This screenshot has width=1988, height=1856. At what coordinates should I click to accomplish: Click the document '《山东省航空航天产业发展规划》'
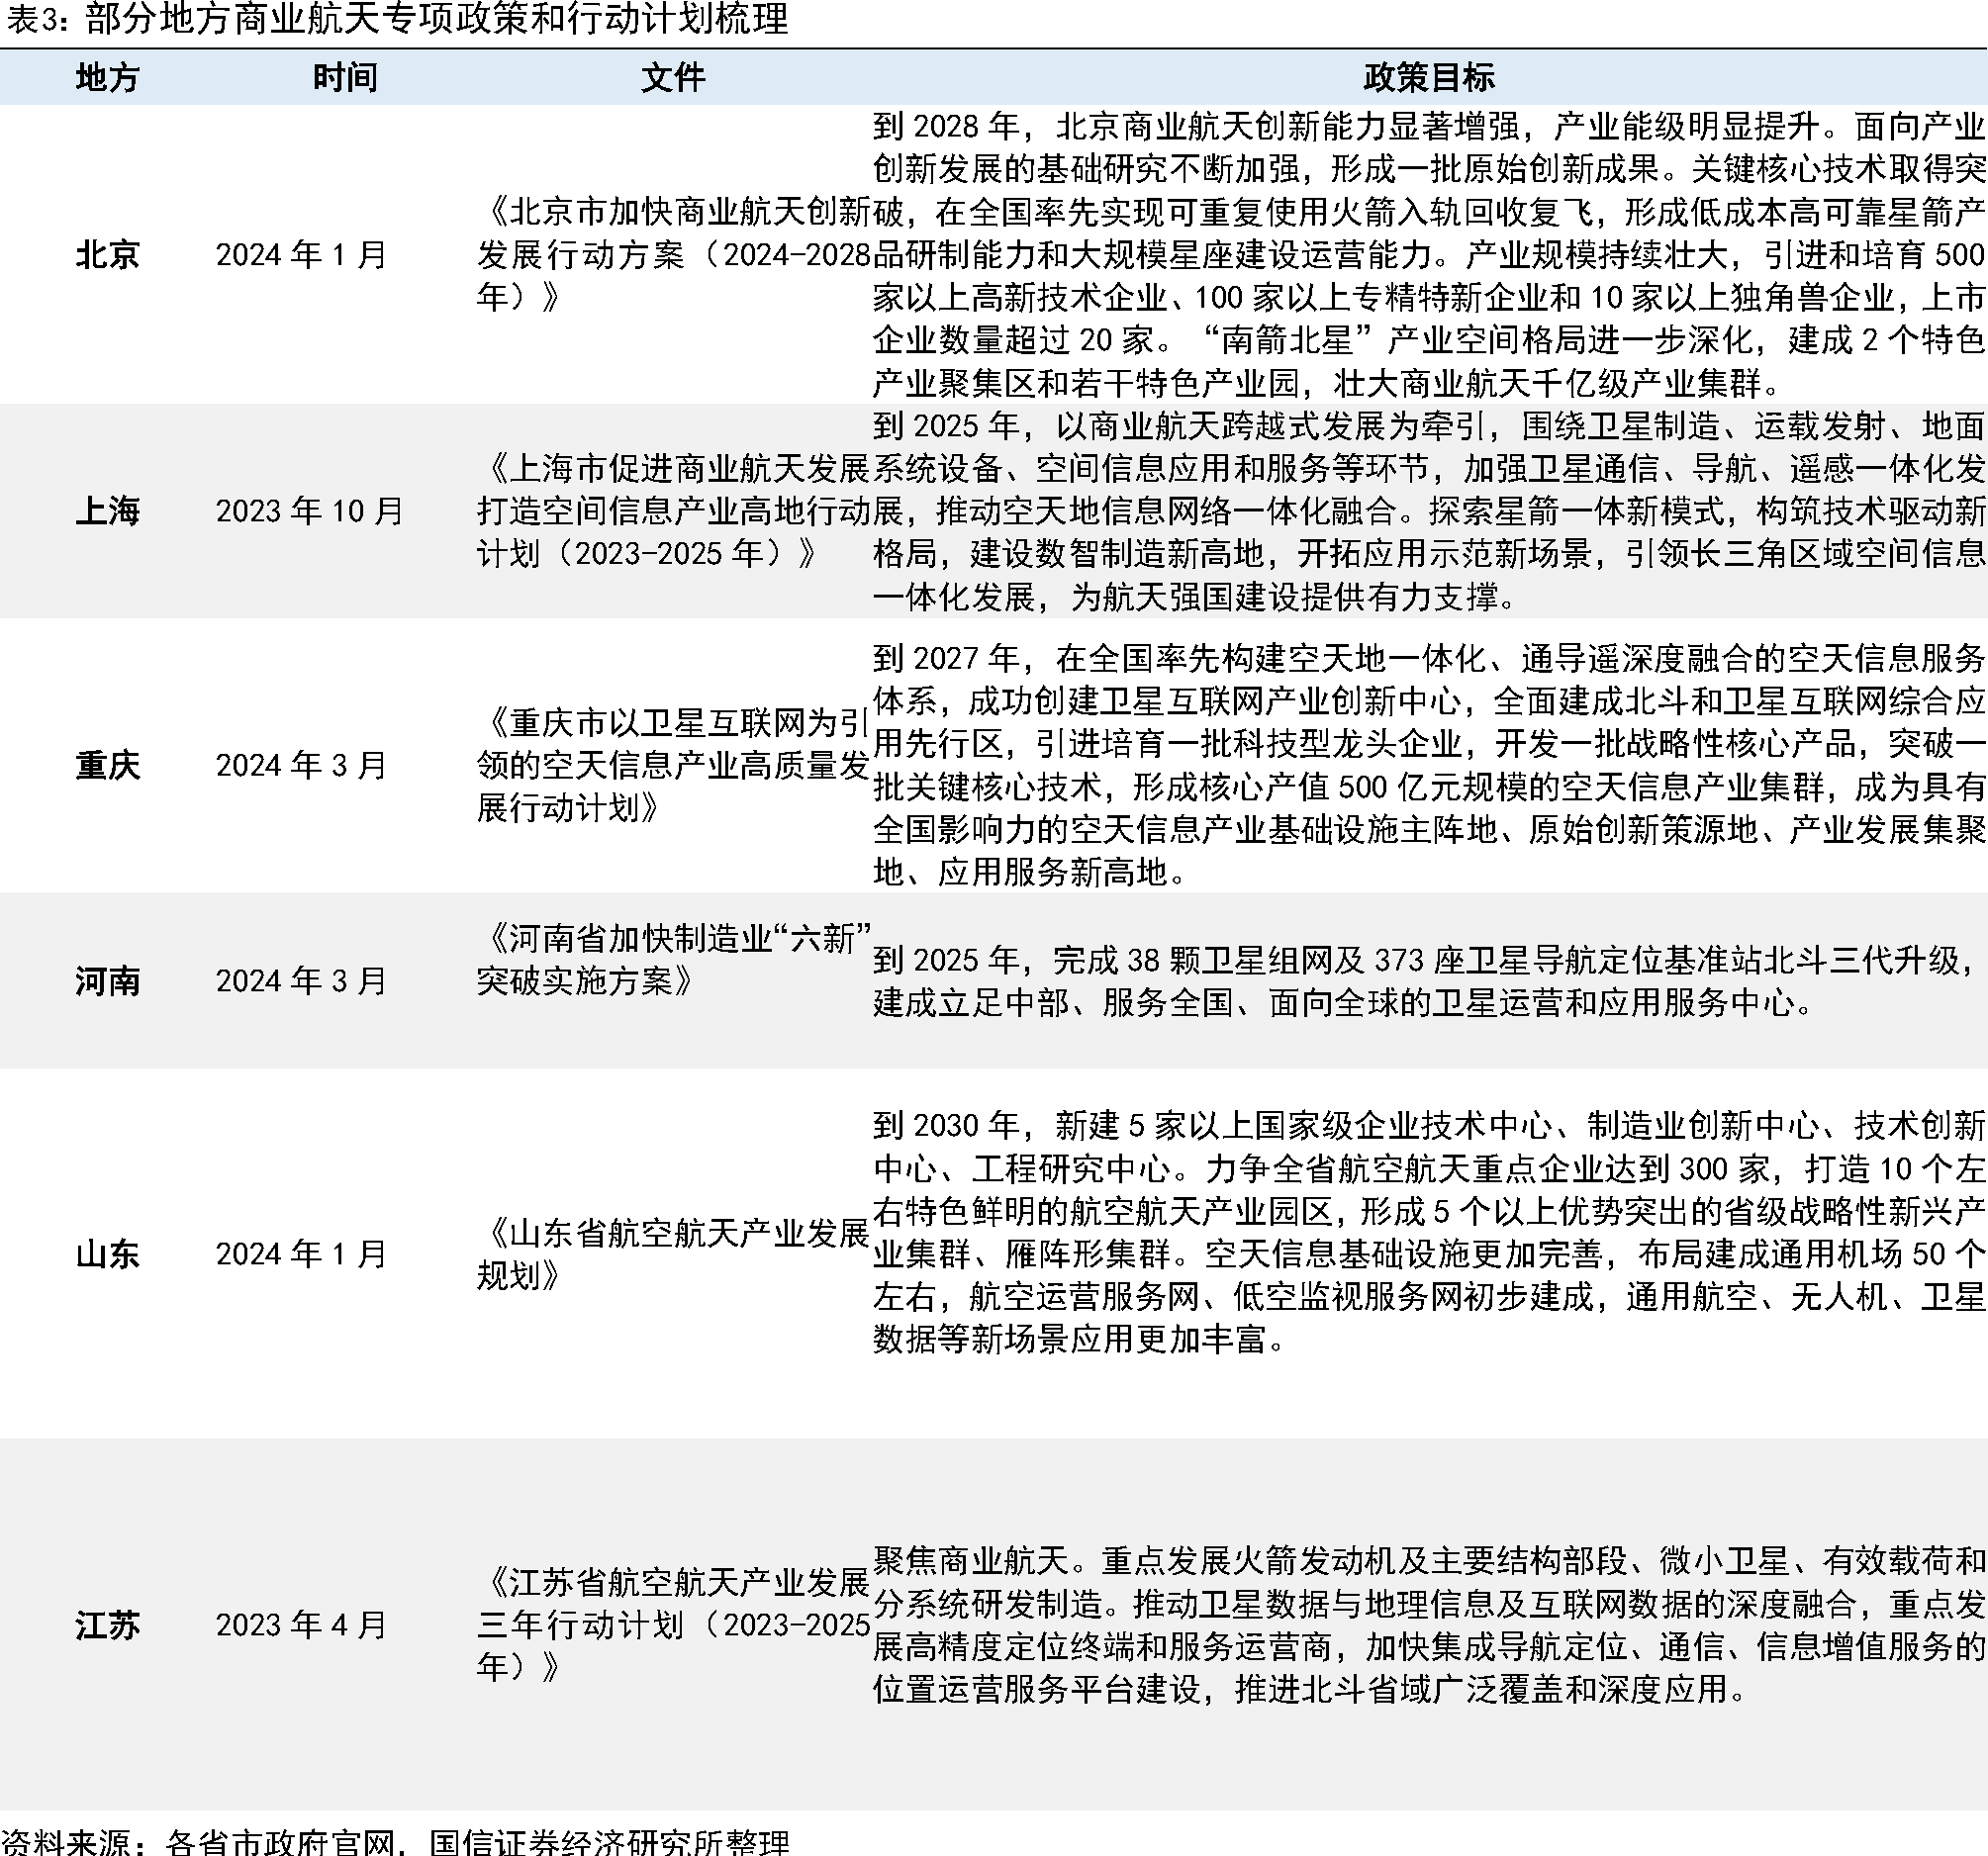tap(674, 1254)
